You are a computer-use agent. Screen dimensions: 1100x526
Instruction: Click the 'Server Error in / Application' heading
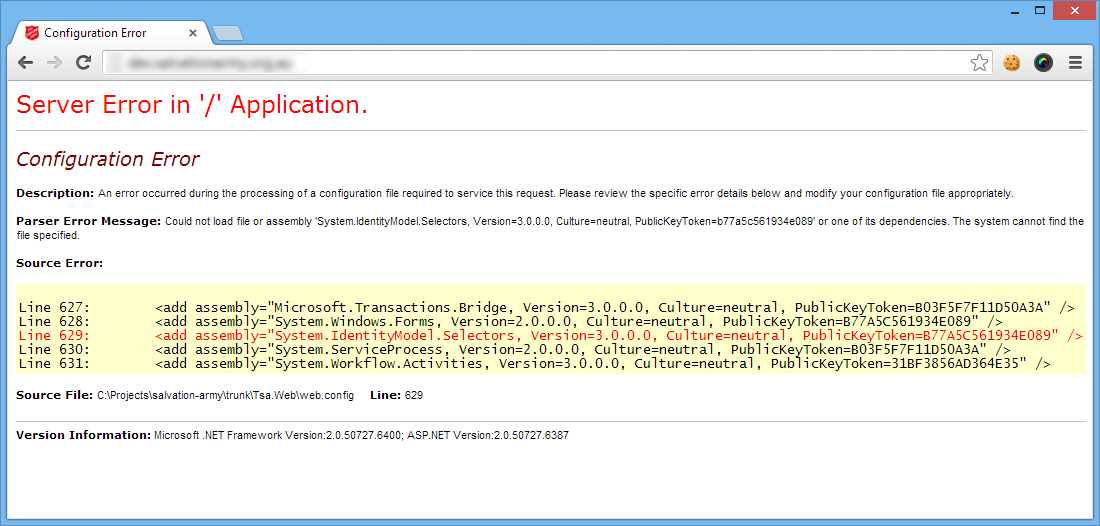[x=192, y=104]
